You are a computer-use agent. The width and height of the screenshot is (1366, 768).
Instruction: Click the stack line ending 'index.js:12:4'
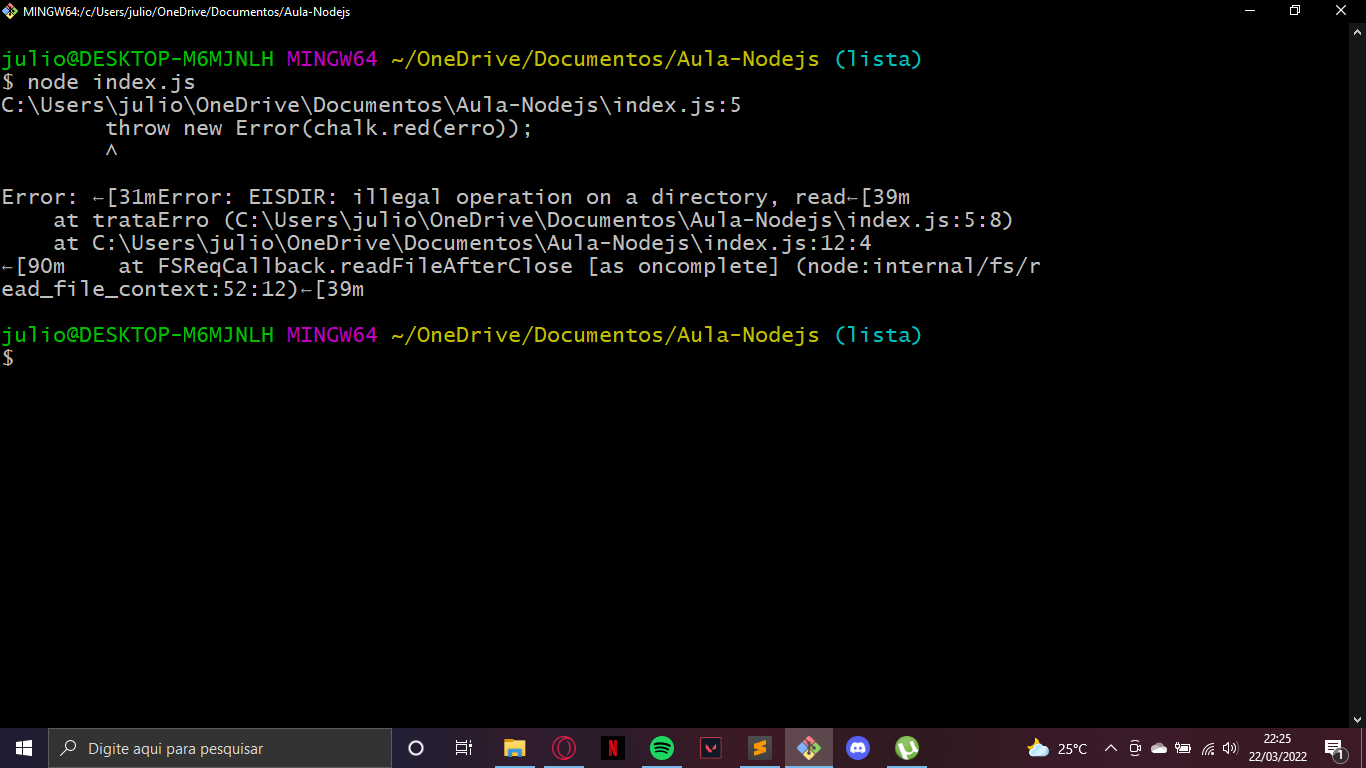462,243
